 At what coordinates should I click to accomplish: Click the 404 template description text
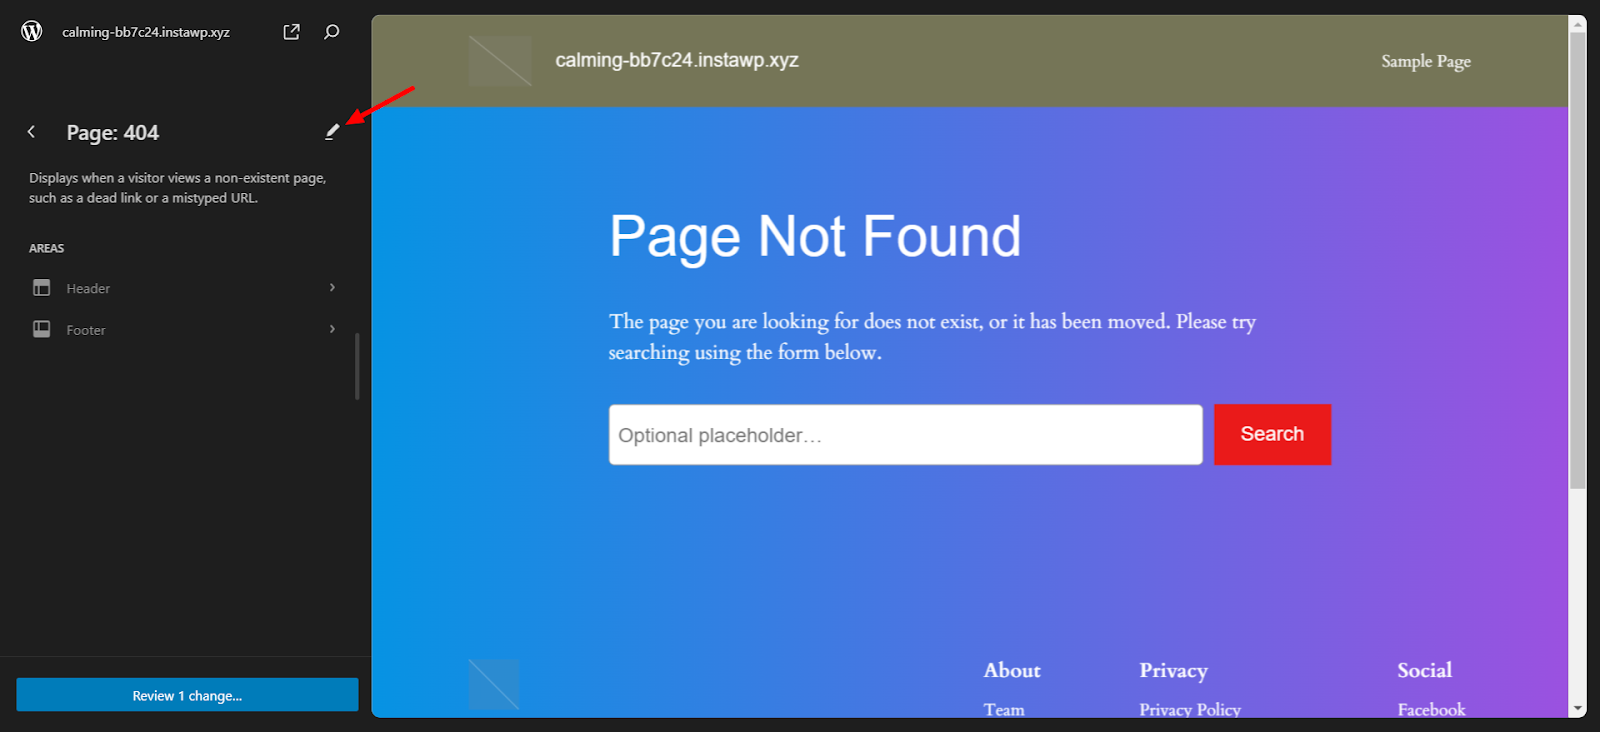coord(177,188)
